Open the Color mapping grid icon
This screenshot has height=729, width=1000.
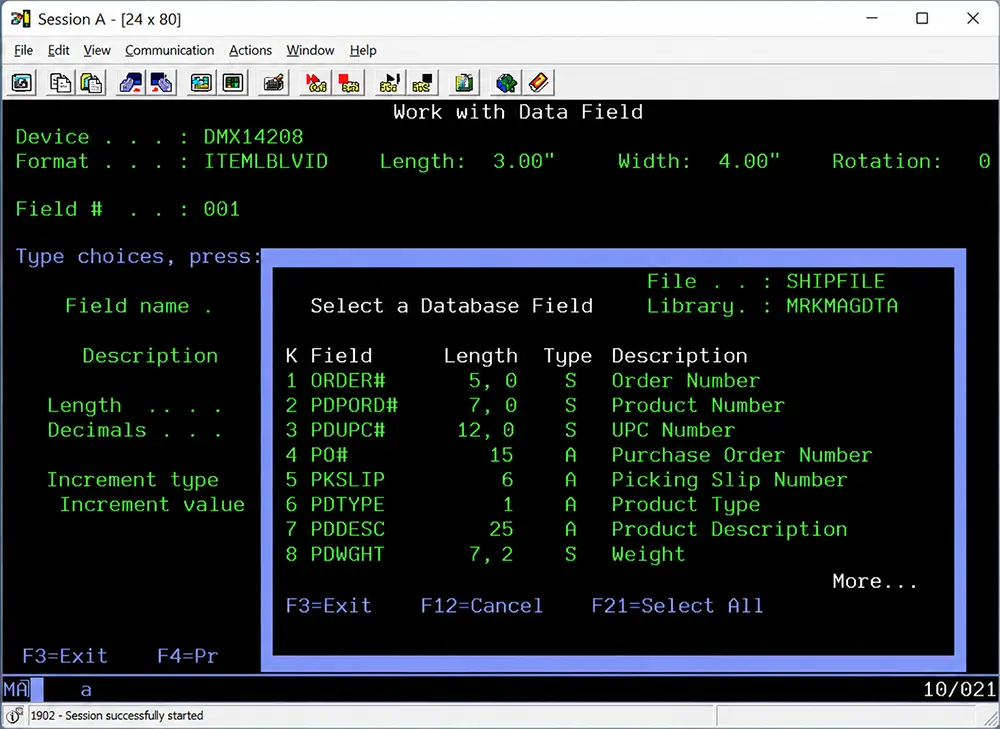(233, 83)
